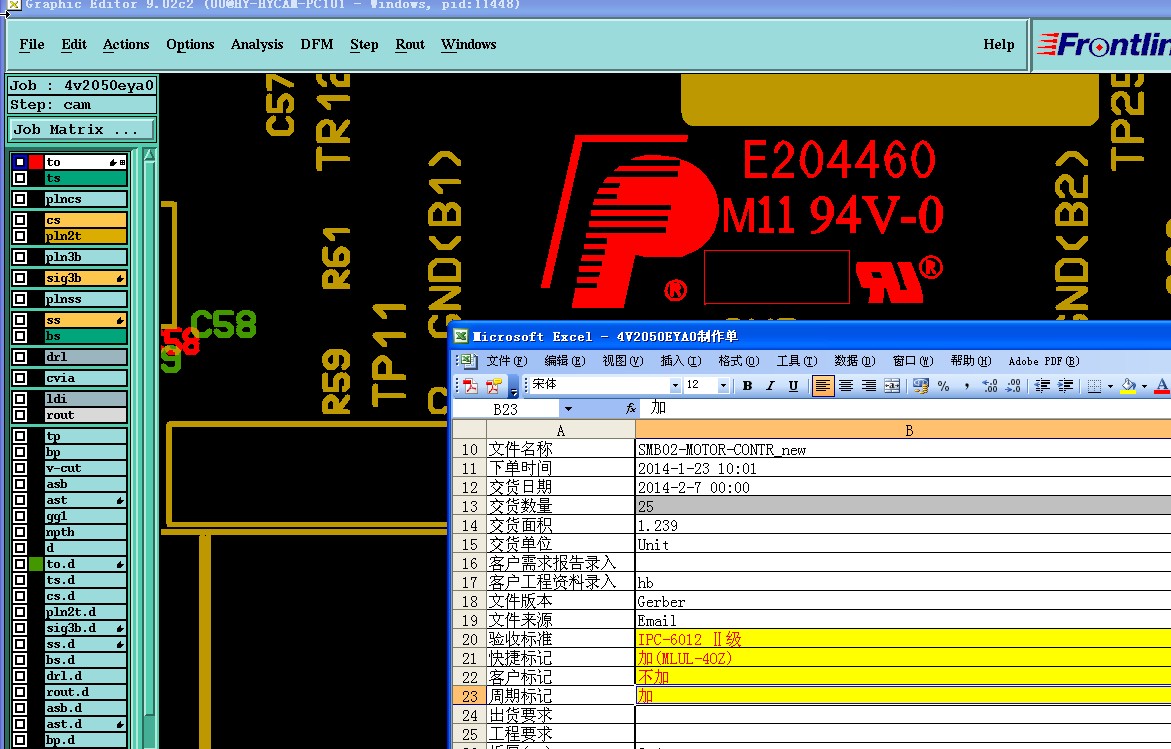Increase decimal places in Excel

tap(990, 385)
